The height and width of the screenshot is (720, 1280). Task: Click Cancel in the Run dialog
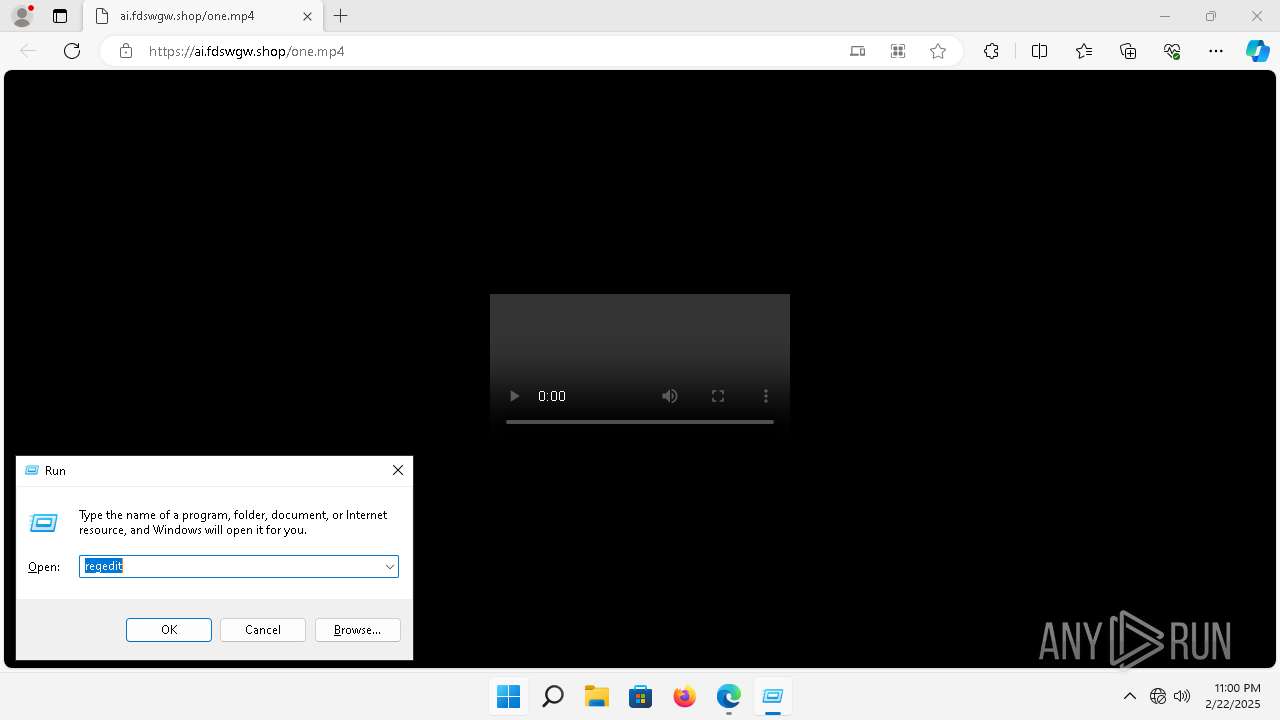tap(263, 630)
